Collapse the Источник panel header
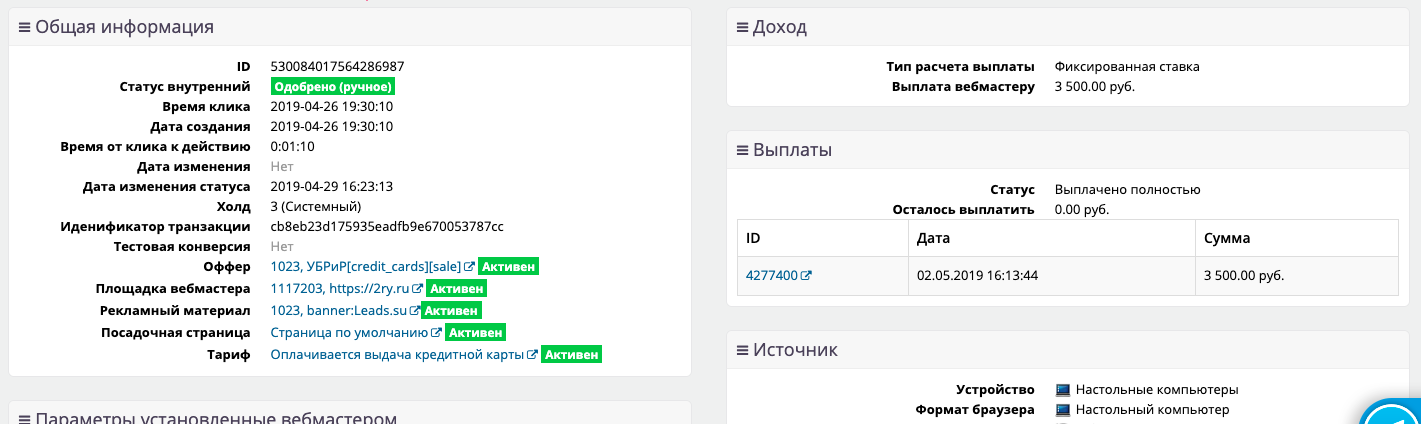Screen dimensions: 1421x424 click(787, 350)
